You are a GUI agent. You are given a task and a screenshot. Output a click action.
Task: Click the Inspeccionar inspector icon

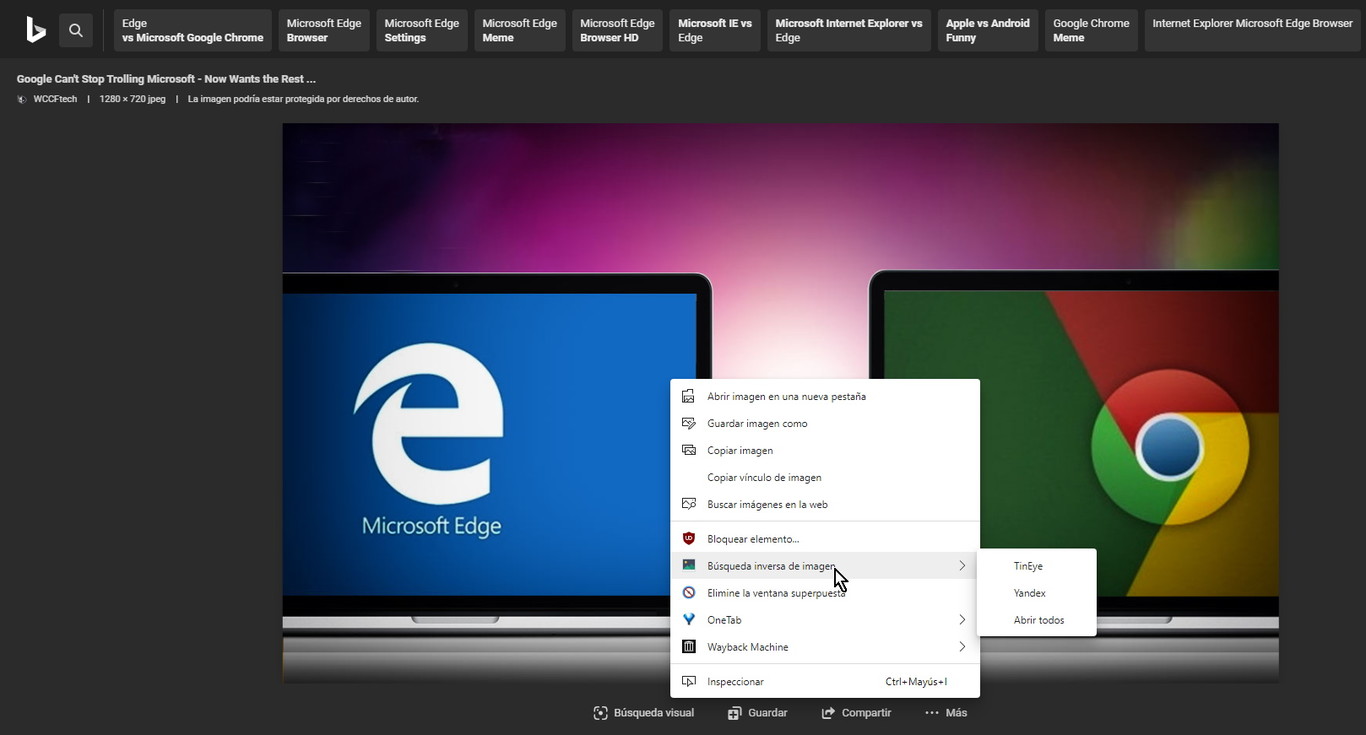(688, 681)
